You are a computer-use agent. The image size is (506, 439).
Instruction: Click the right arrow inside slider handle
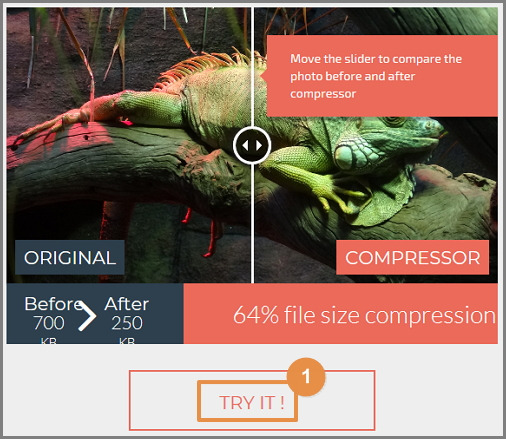[x=259, y=145]
